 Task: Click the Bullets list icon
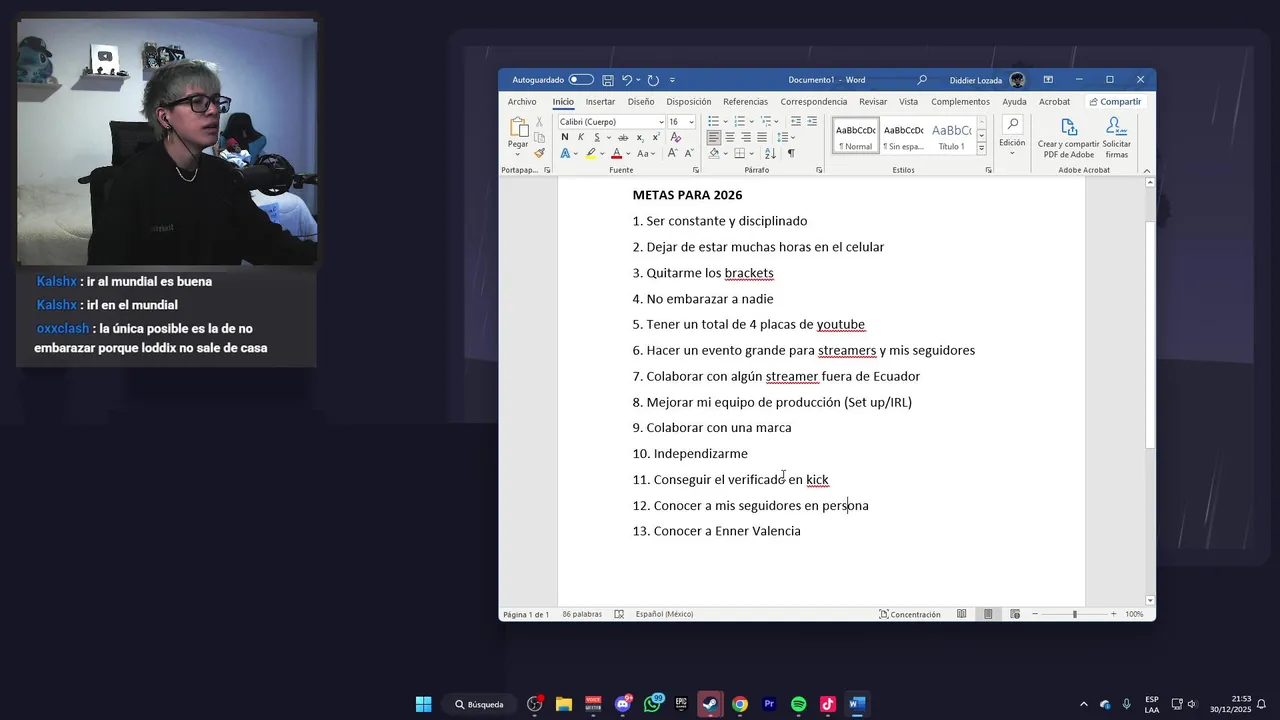713,122
